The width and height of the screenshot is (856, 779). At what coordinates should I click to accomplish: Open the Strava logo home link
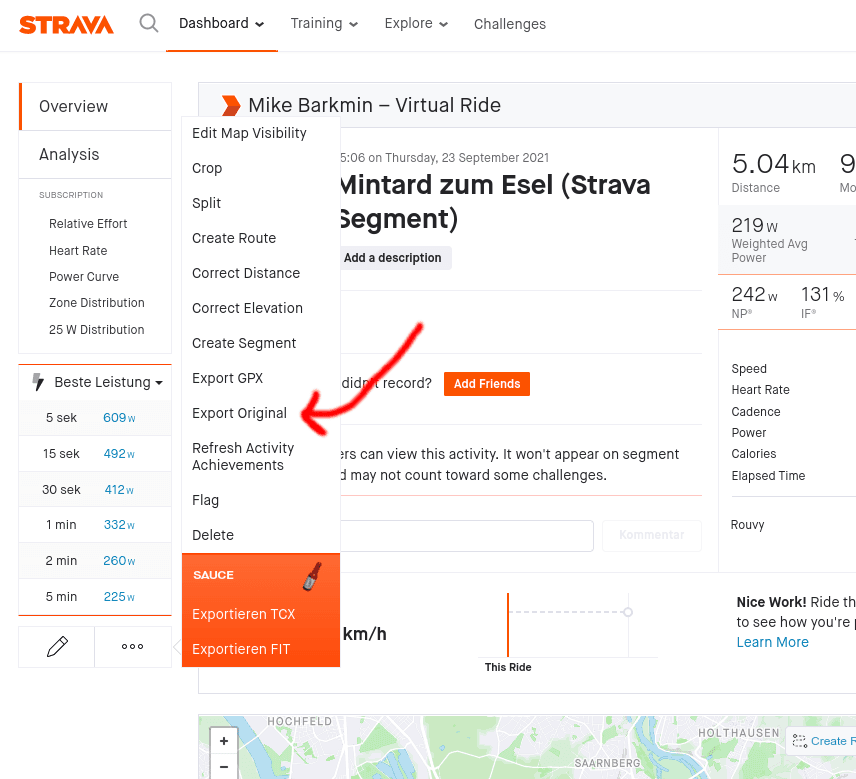66,25
